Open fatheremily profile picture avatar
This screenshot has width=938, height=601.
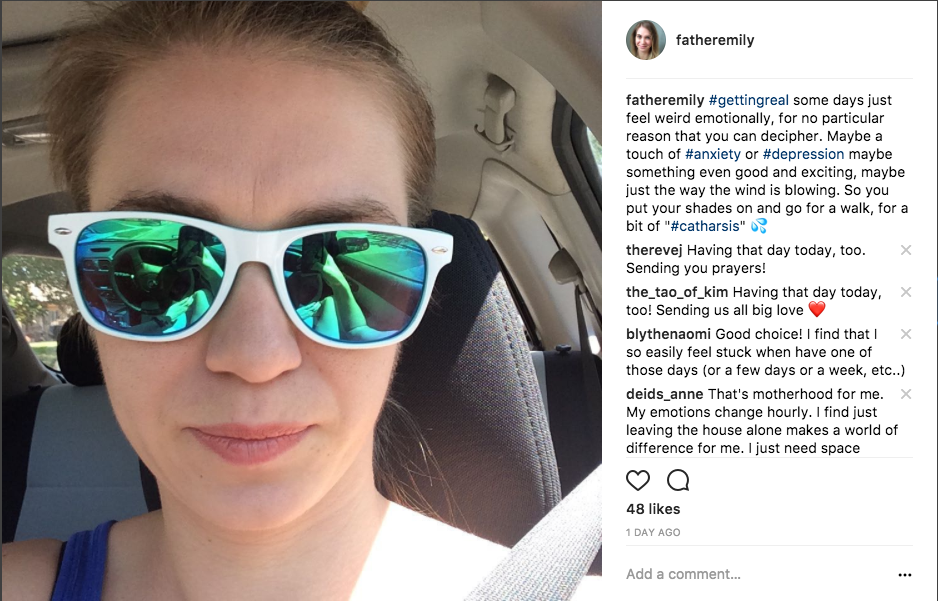[645, 40]
